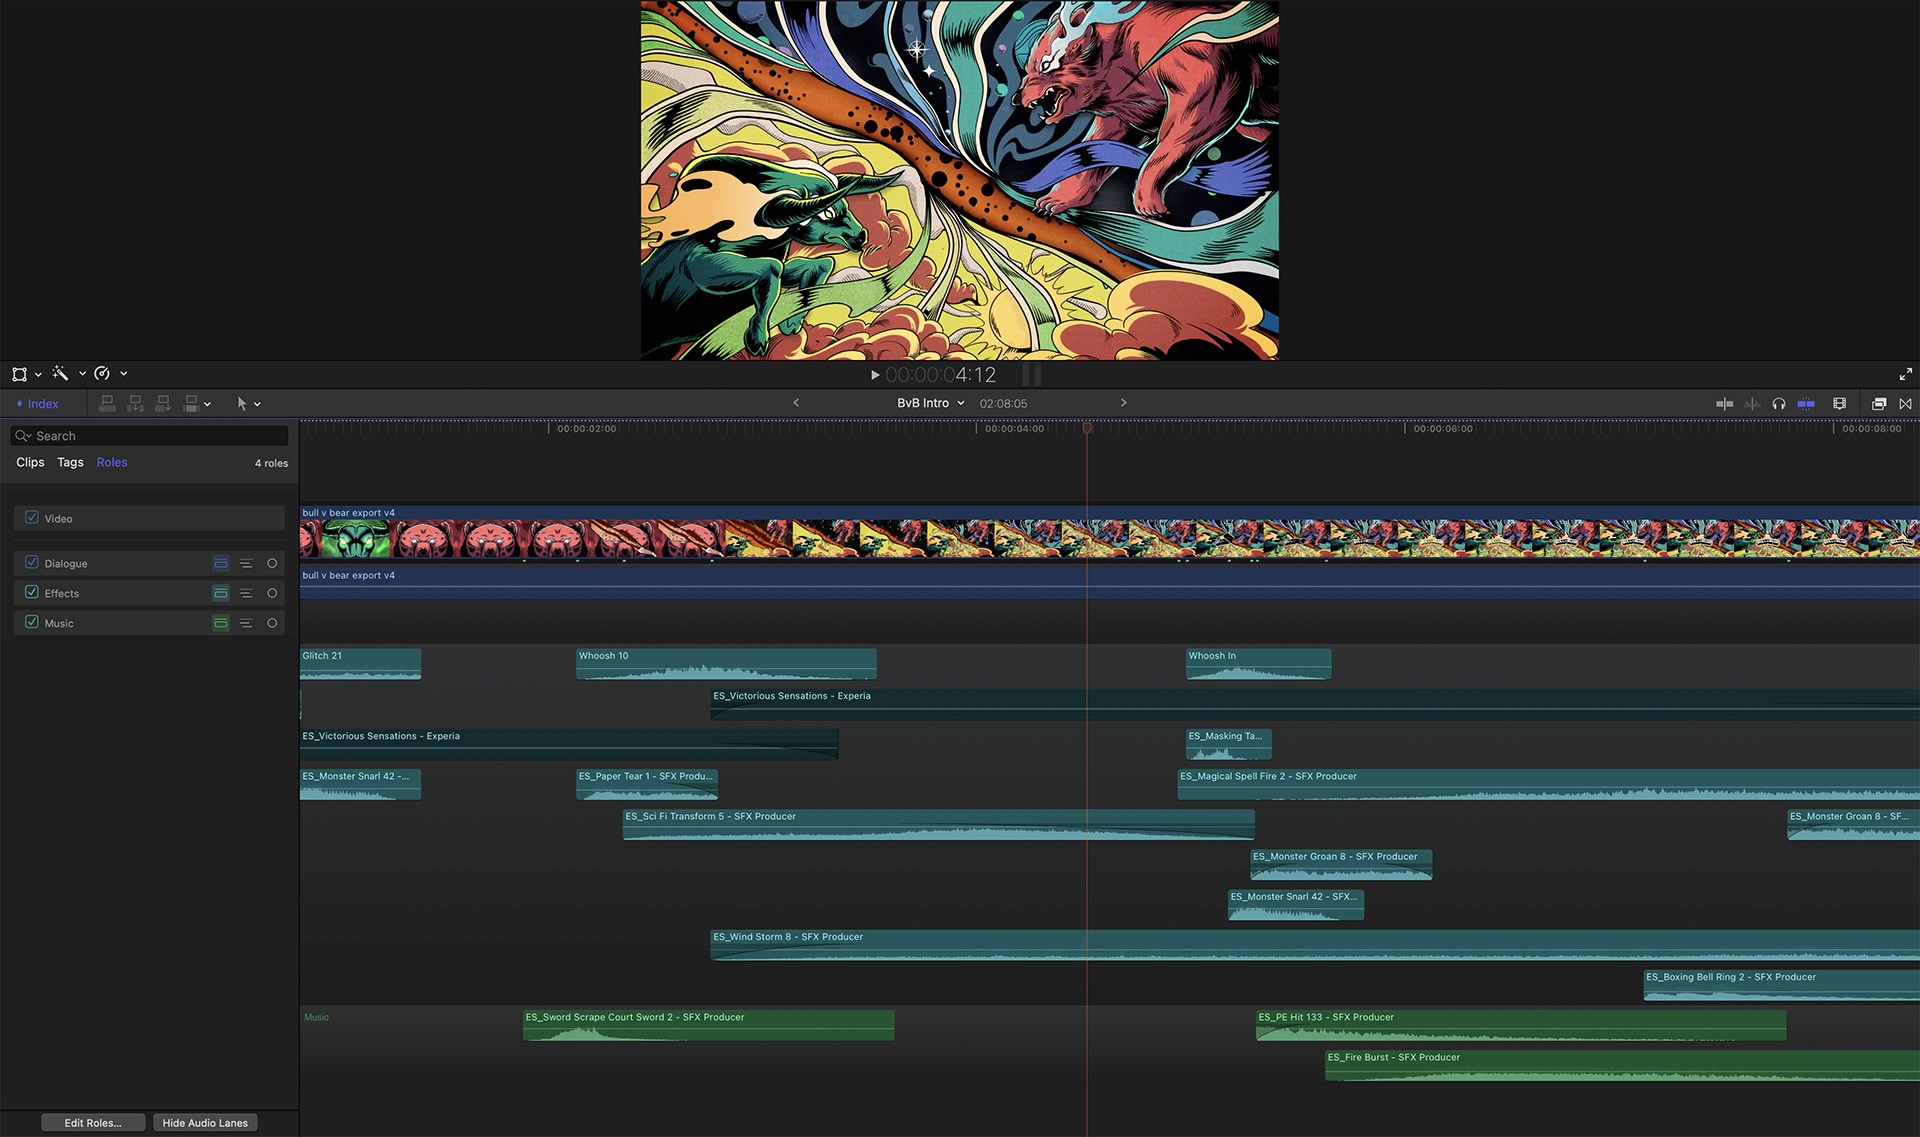
Task: Click the Edit Roles button
Action: pos(93,1123)
